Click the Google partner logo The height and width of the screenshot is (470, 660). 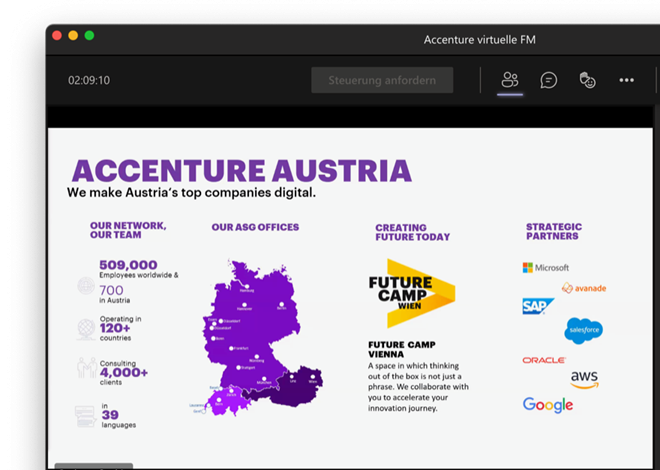tap(548, 405)
